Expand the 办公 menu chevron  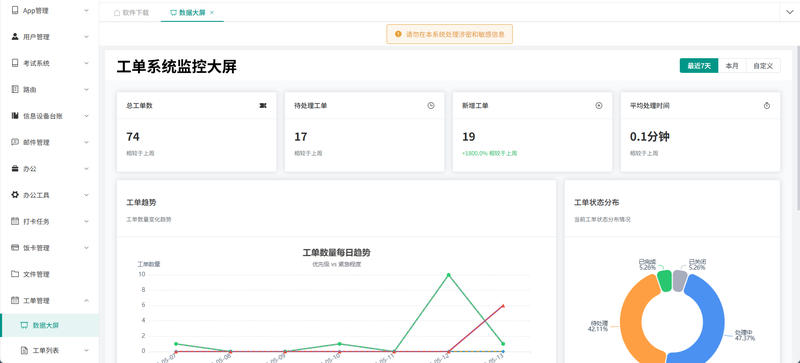pos(86,168)
